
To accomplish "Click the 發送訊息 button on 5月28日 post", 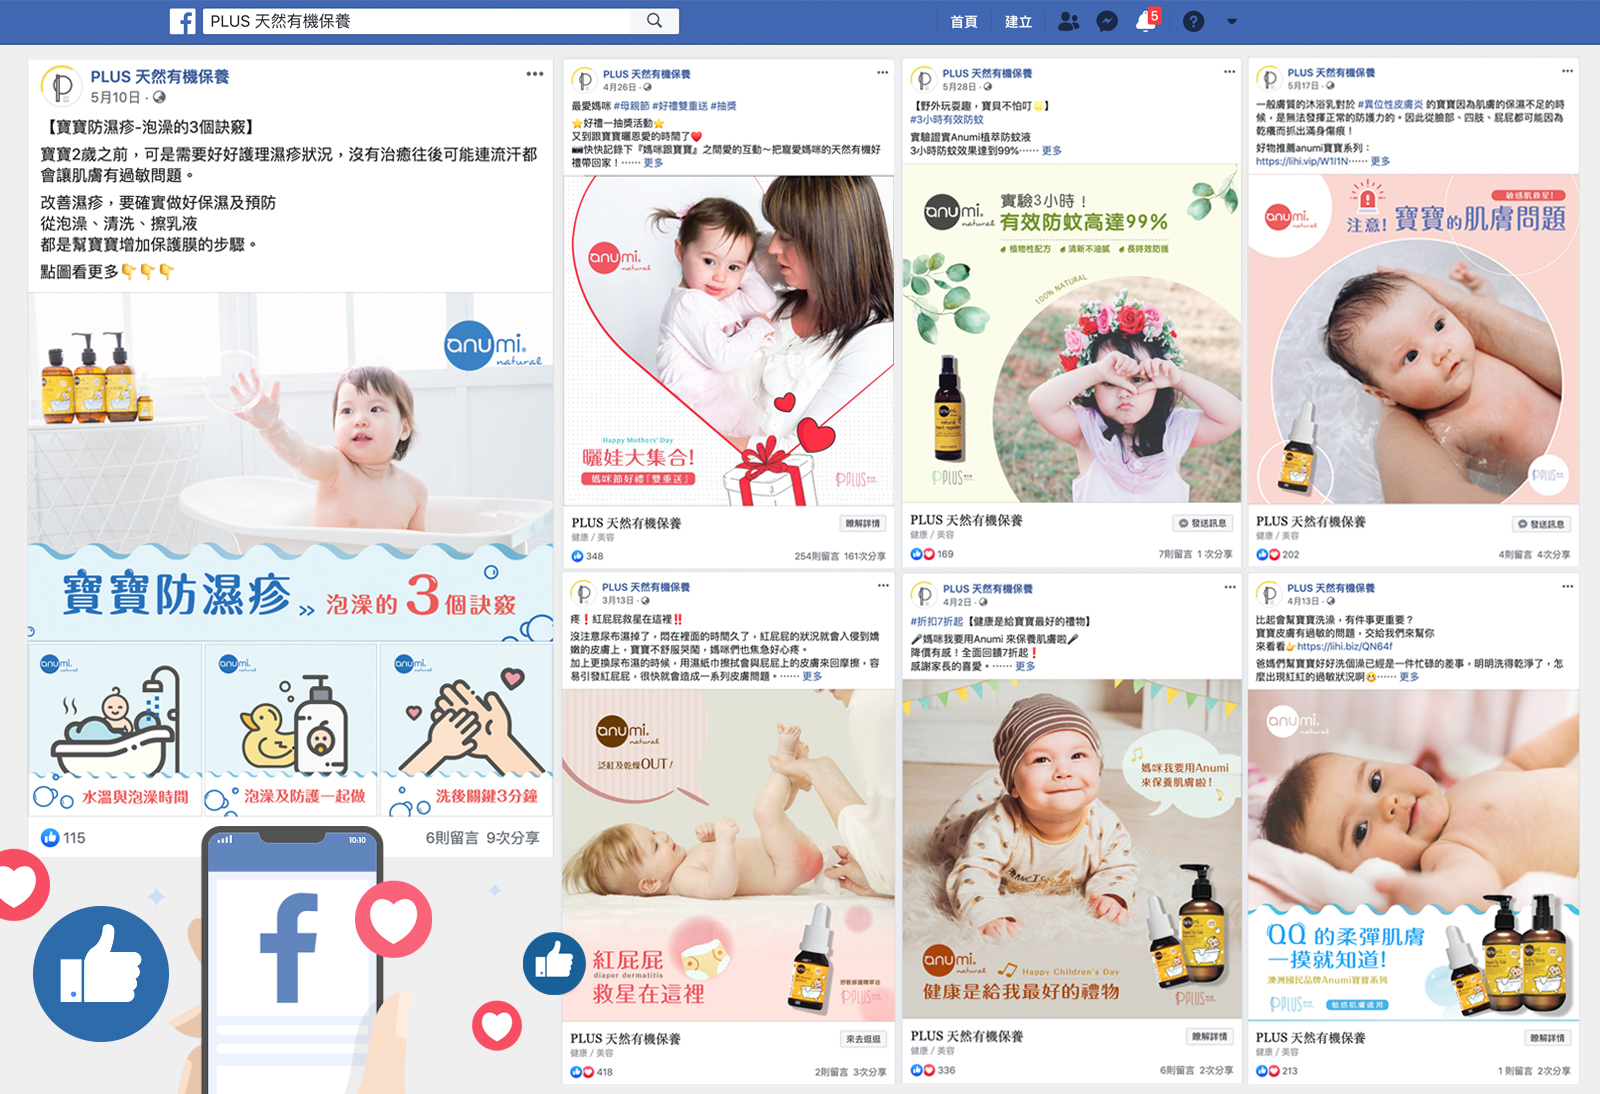I will tap(1202, 523).
